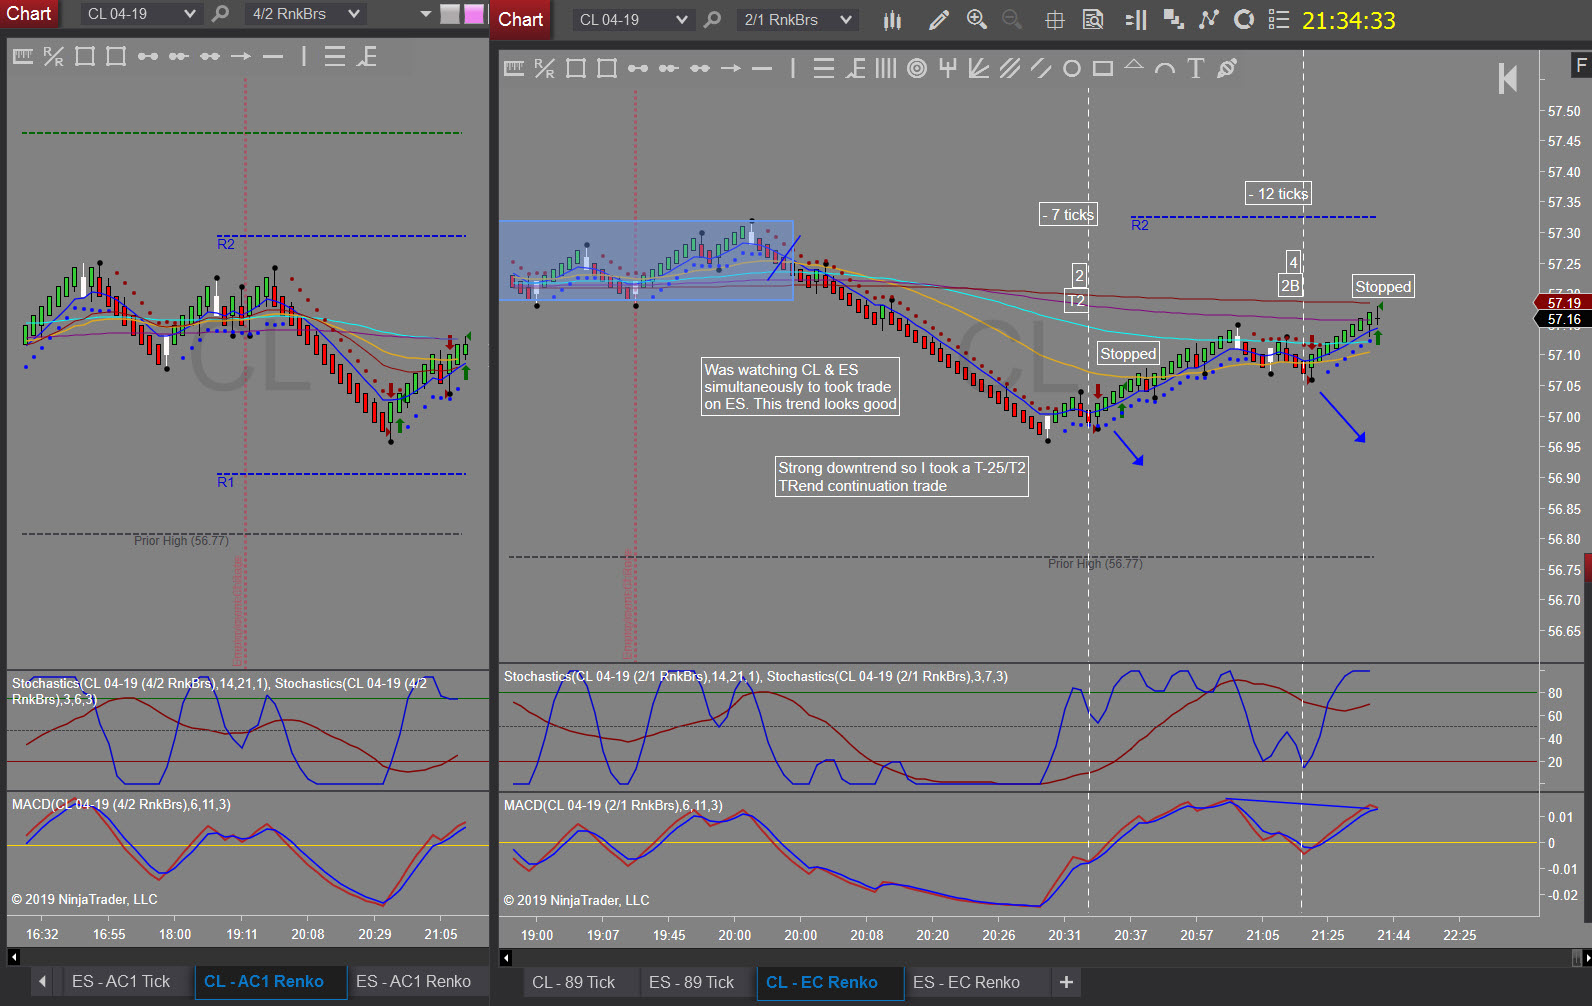1592x1006 pixels.
Task: Select horizontal line tool in left chart
Action: pyautogui.click(x=273, y=56)
